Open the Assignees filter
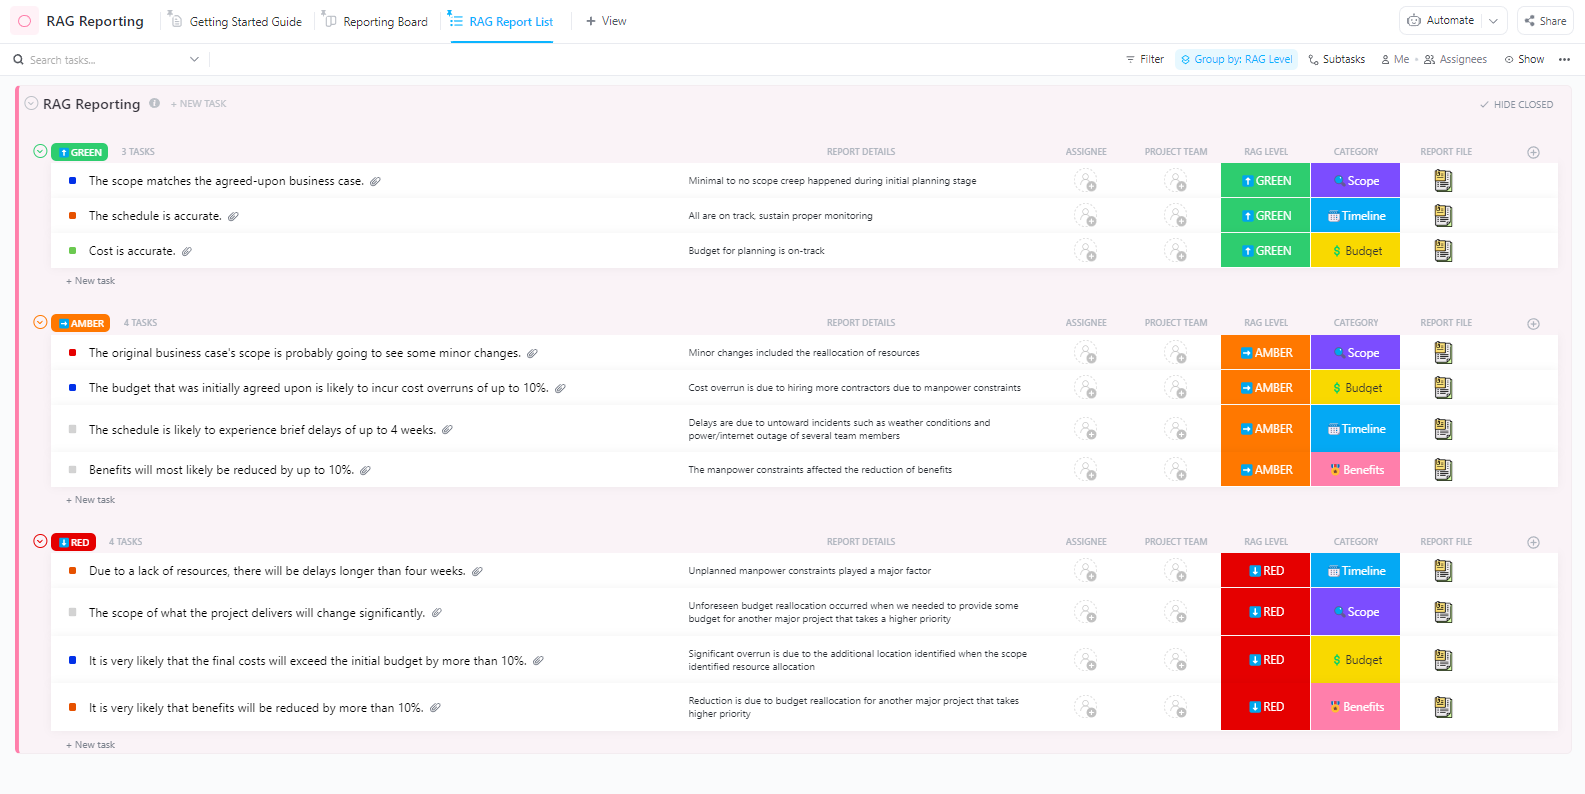The image size is (1585, 794). pos(1455,60)
